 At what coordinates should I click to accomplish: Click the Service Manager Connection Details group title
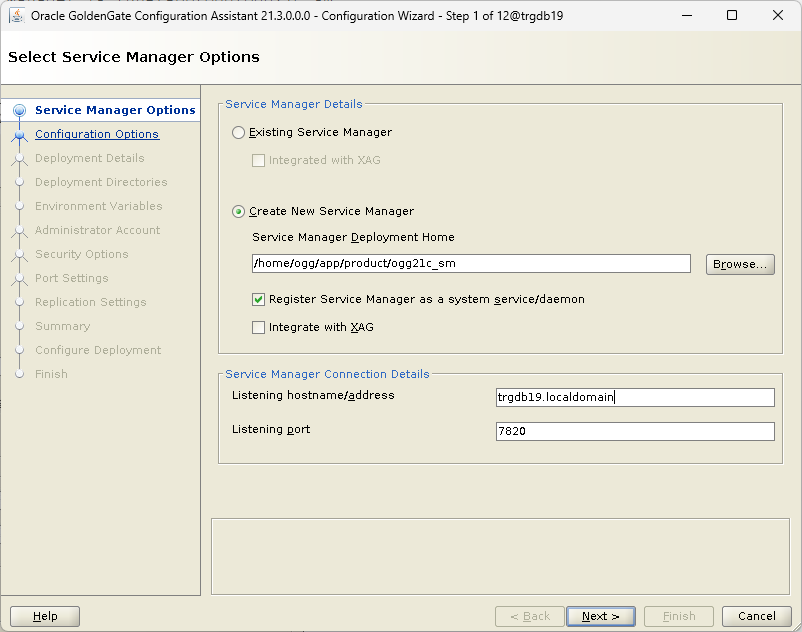327,374
